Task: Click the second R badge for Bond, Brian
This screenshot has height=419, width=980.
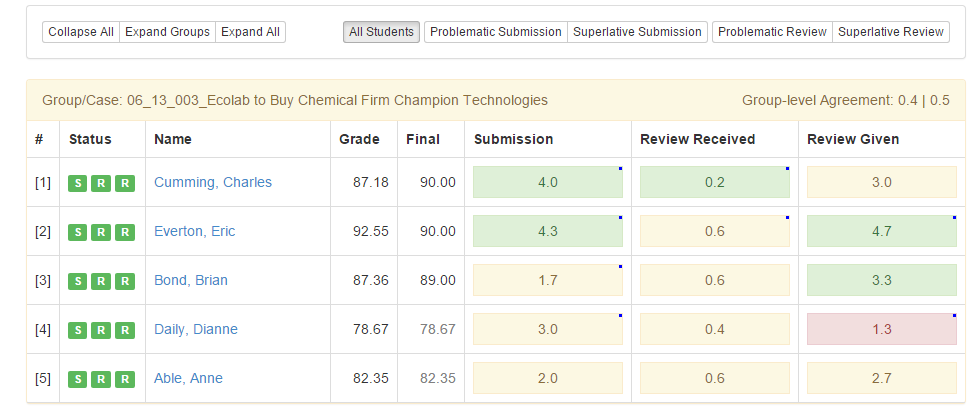Action: click(x=124, y=281)
